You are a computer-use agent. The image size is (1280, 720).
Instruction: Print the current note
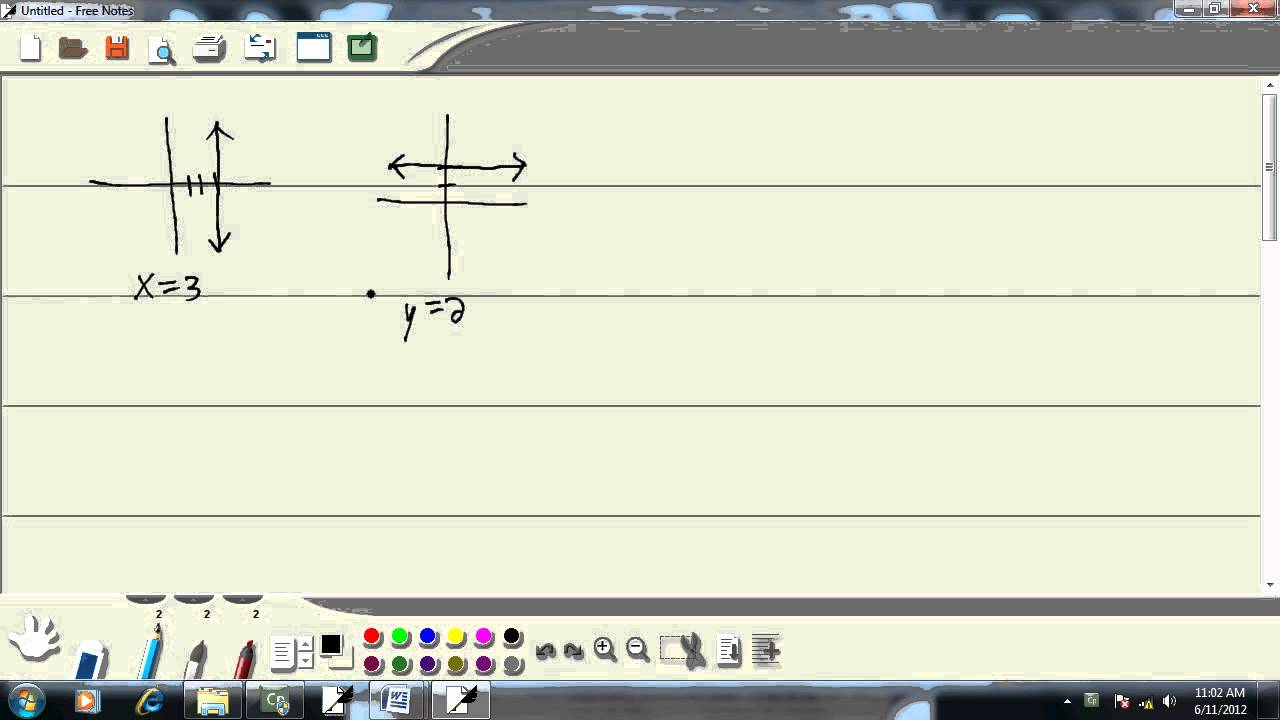coord(209,48)
